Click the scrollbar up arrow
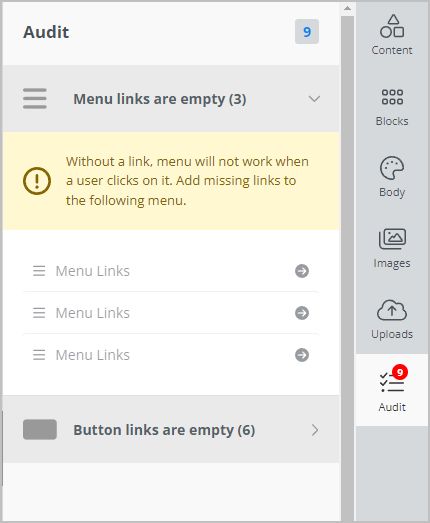Image resolution: width=430 pixels, height=523 pixels. click(x=347, y=8)
